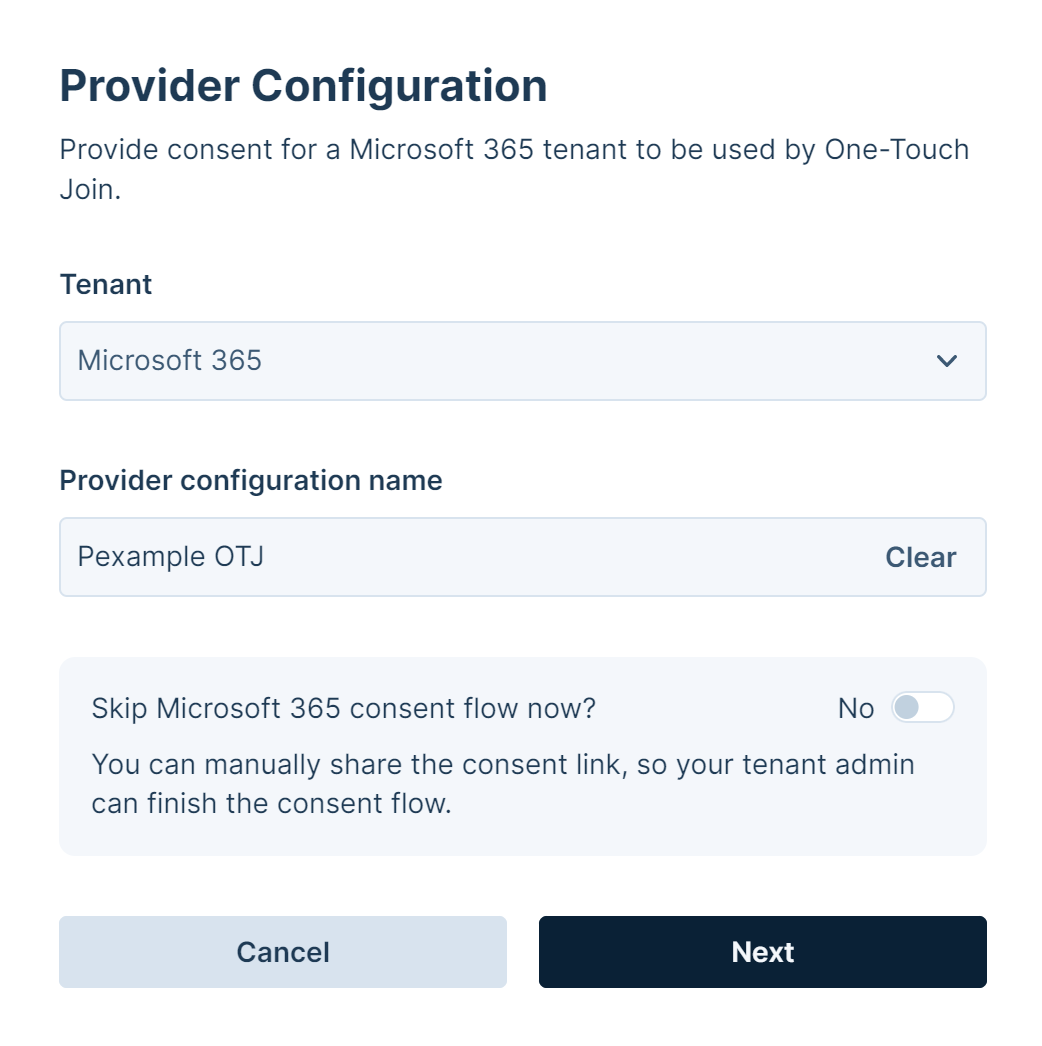The height and width of the screenshot is (1046, 1042).
Task: Click the 'One-Touch Join' text in the description
Action: pyautogui.click(x=896, y=150)
